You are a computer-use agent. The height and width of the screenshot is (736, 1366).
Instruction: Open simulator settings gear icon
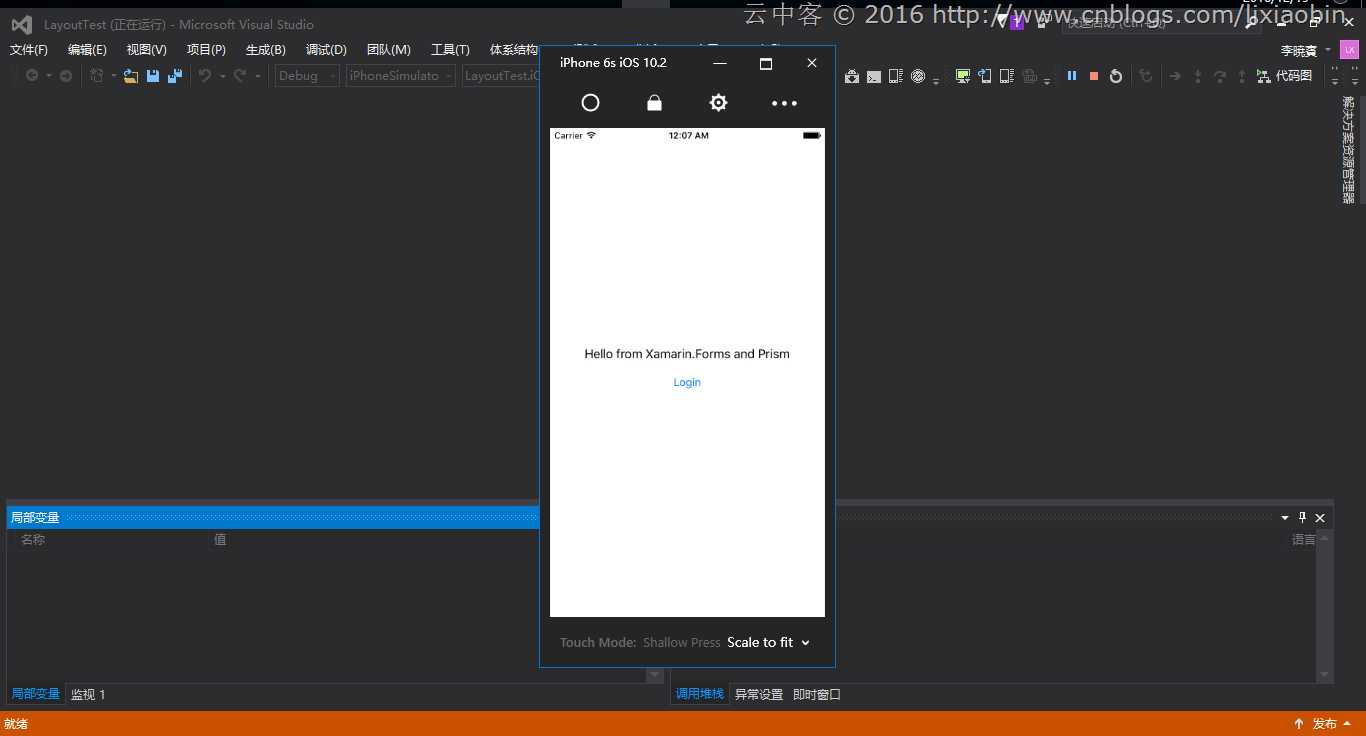tap(718, 102)
